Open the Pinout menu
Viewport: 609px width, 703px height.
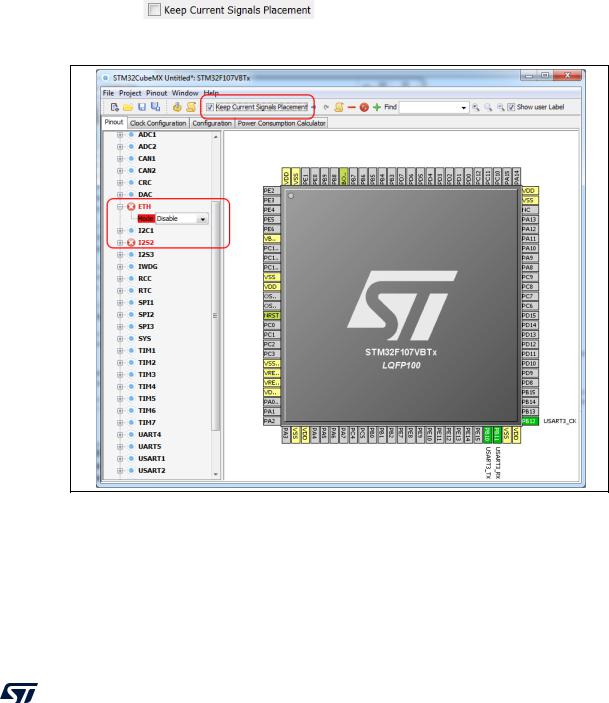point(157,93)
